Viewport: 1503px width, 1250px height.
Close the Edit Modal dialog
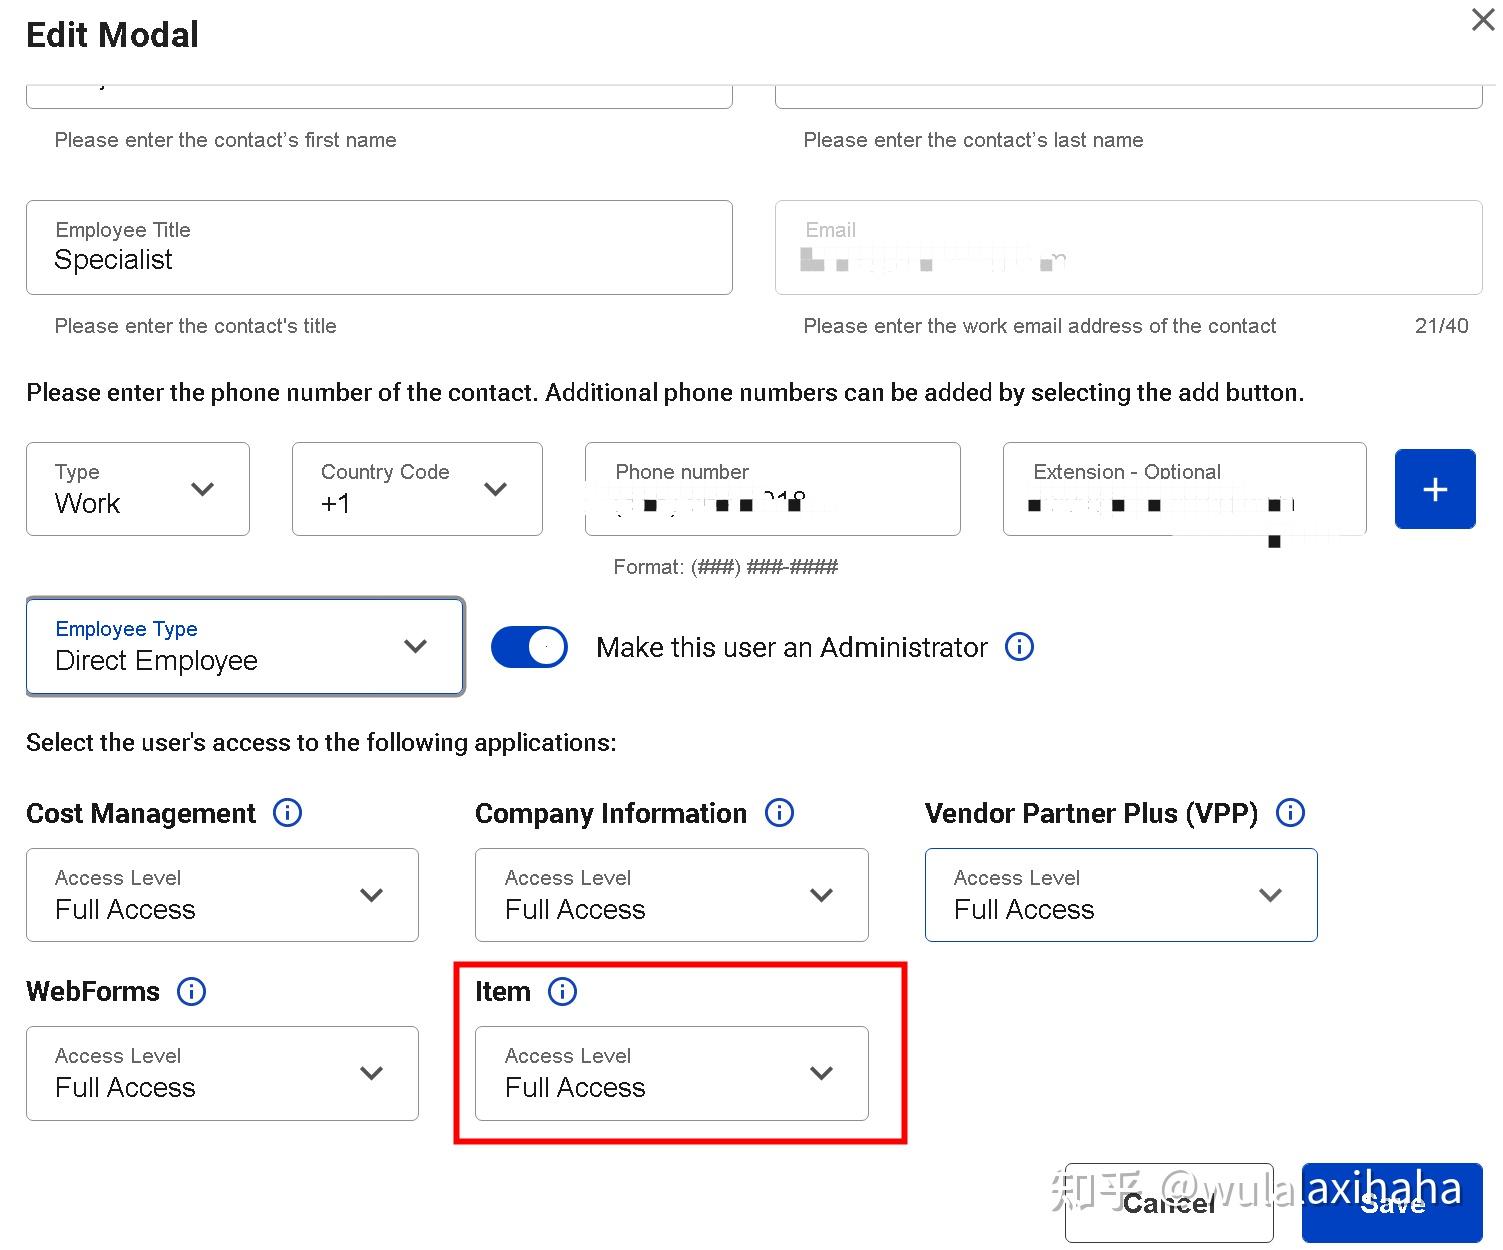point(1482,20)
